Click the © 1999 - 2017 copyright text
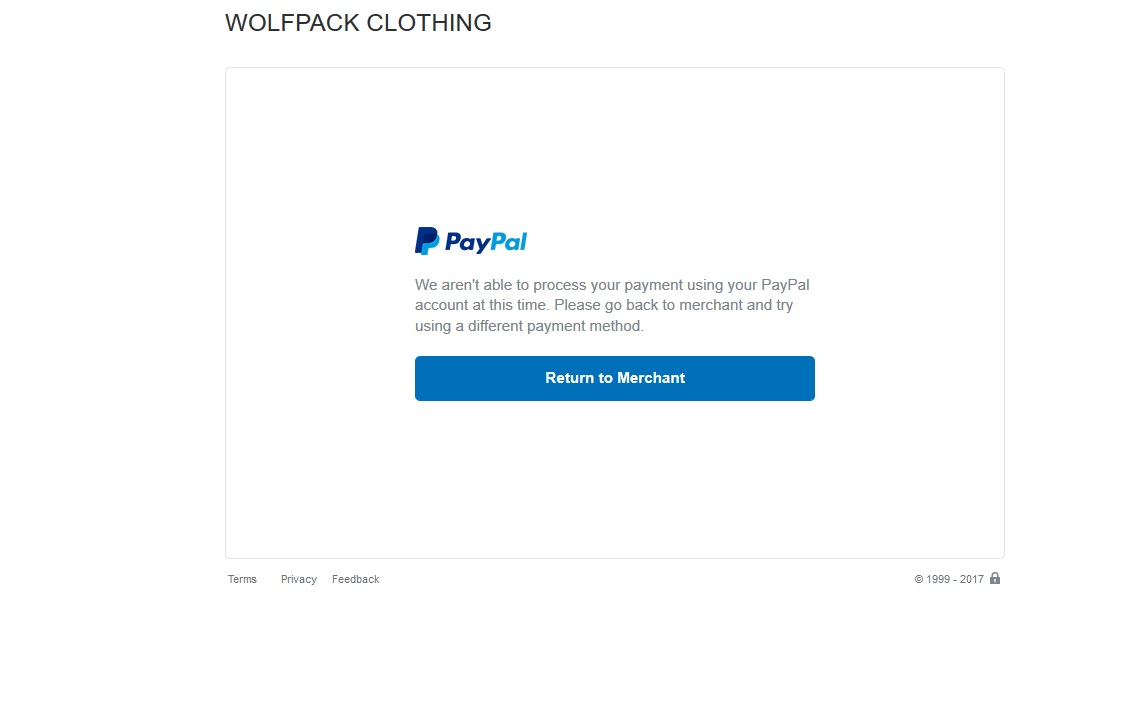Viewport: 1124px width, 701px height. (x=949, y=579)
